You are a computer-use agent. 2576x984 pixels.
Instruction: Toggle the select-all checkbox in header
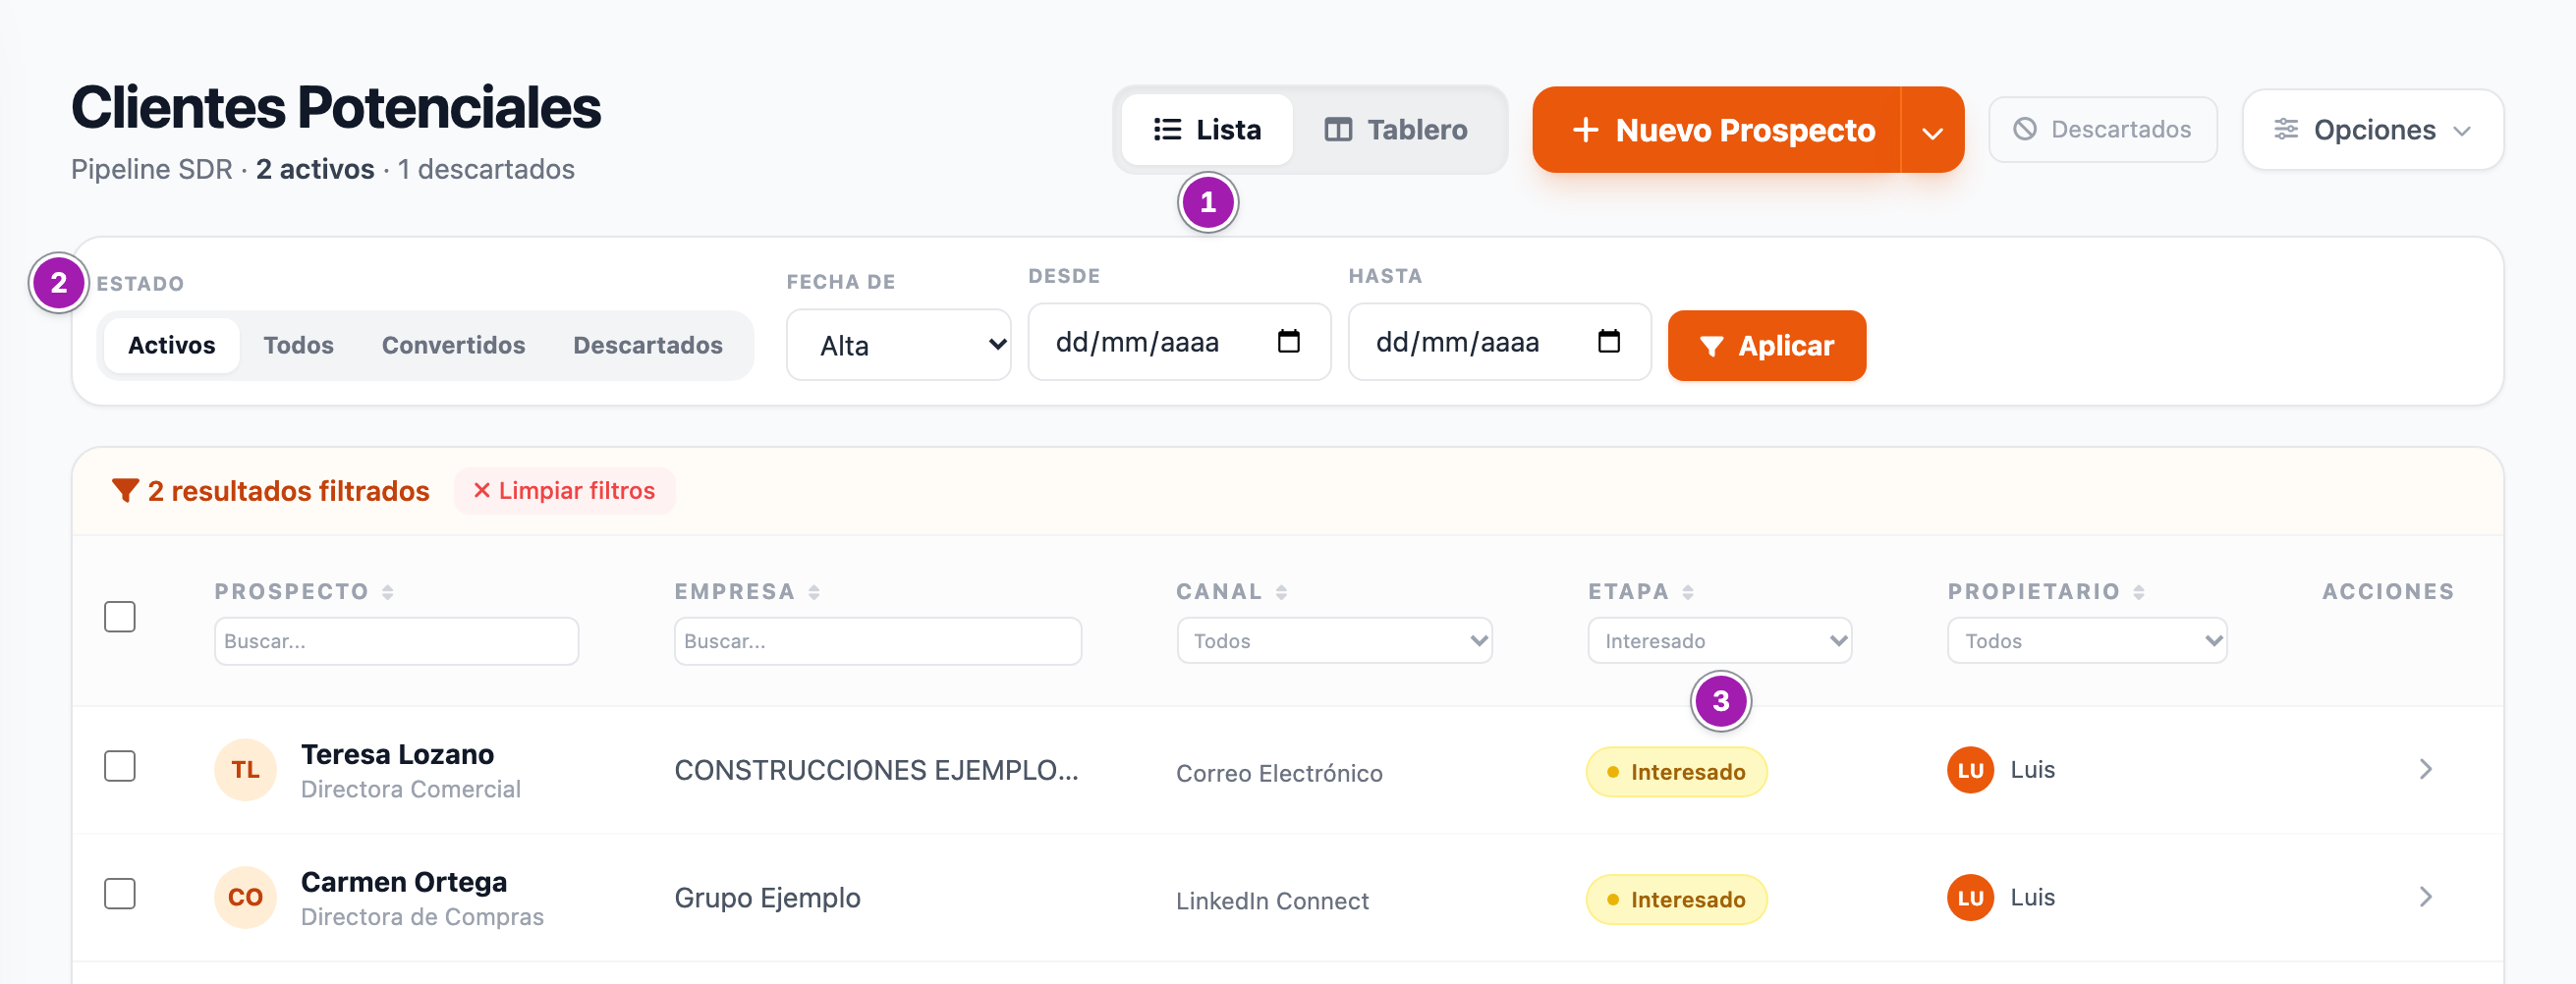[x=120, y=616]
